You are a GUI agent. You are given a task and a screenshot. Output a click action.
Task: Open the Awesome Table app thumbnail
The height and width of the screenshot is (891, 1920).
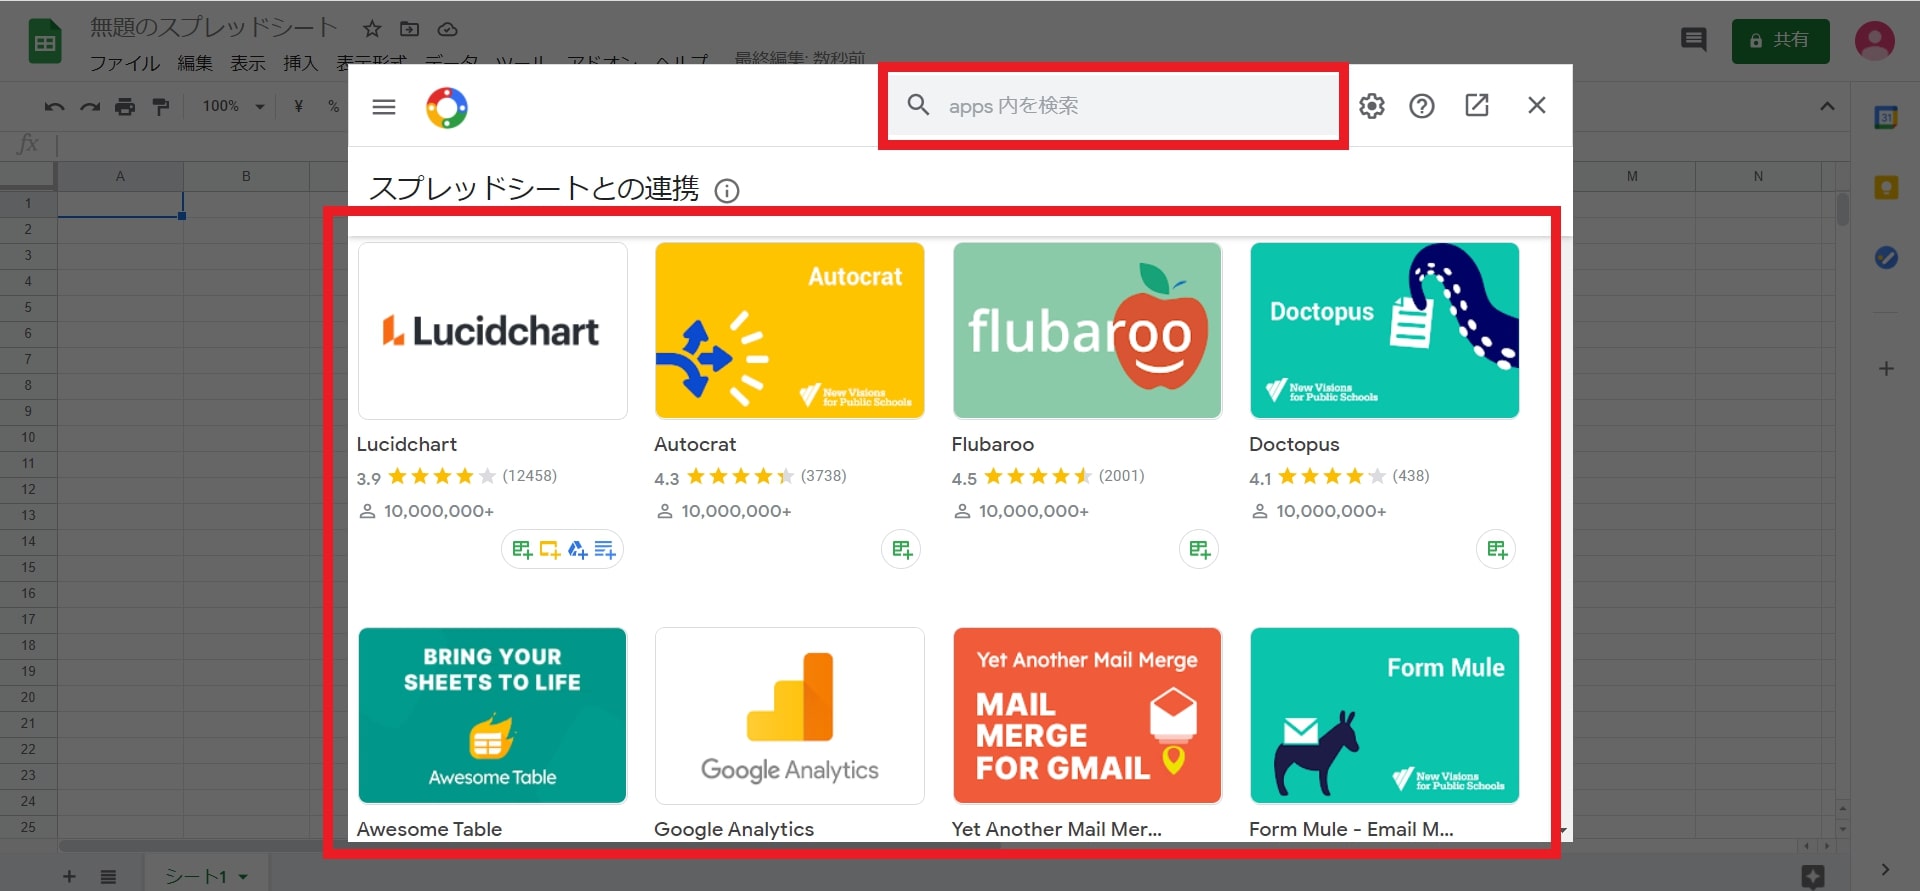coord(492,716)
